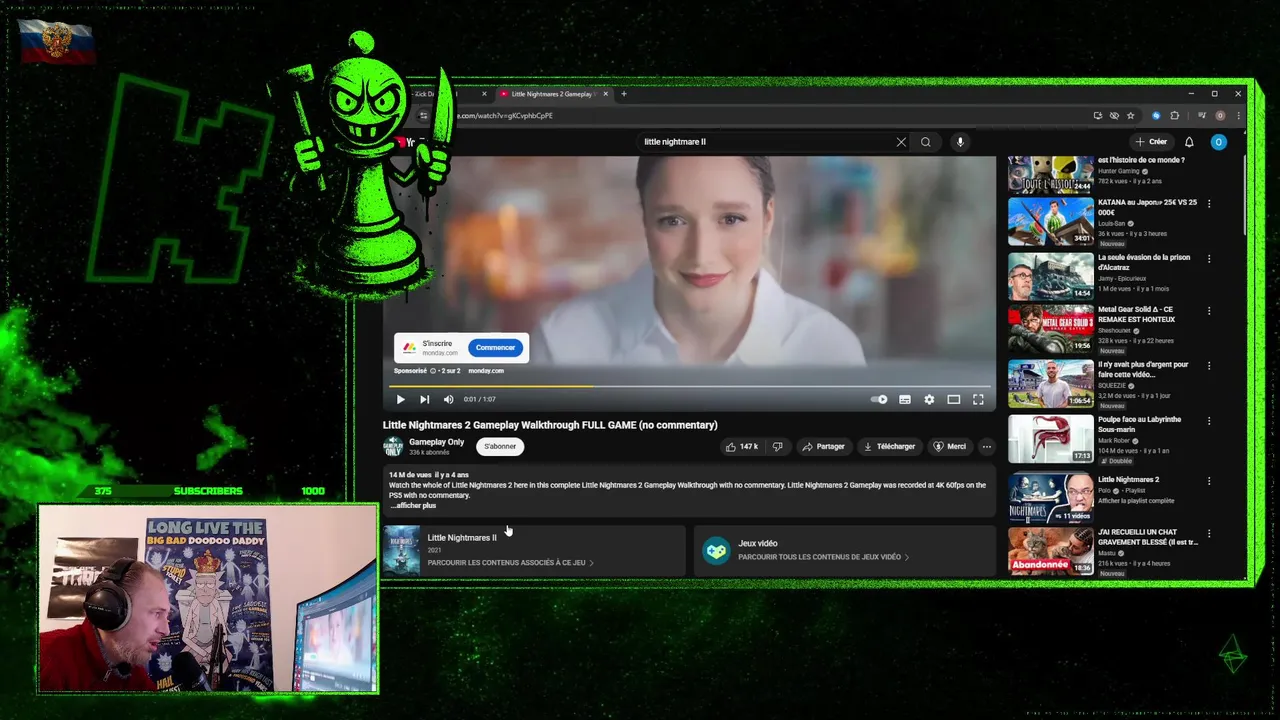Skip to the next video
1280x720 pixels.
(x=424, y=399)
